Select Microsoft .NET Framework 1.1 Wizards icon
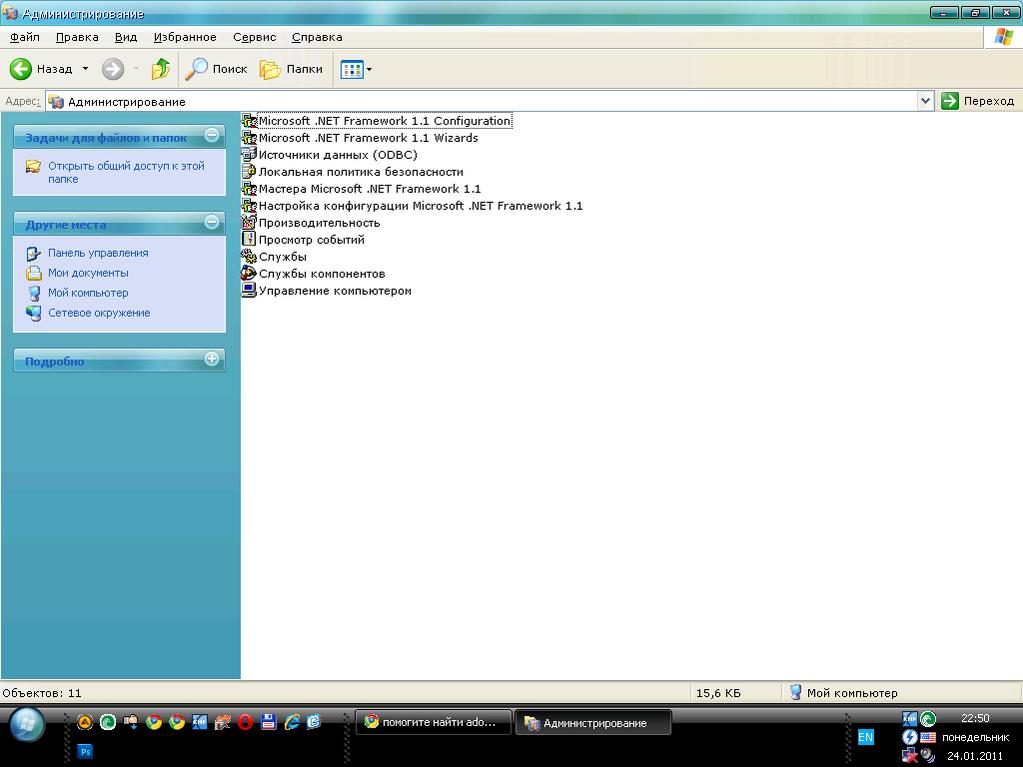1023x767 pixels. click(x=249, y=138)
